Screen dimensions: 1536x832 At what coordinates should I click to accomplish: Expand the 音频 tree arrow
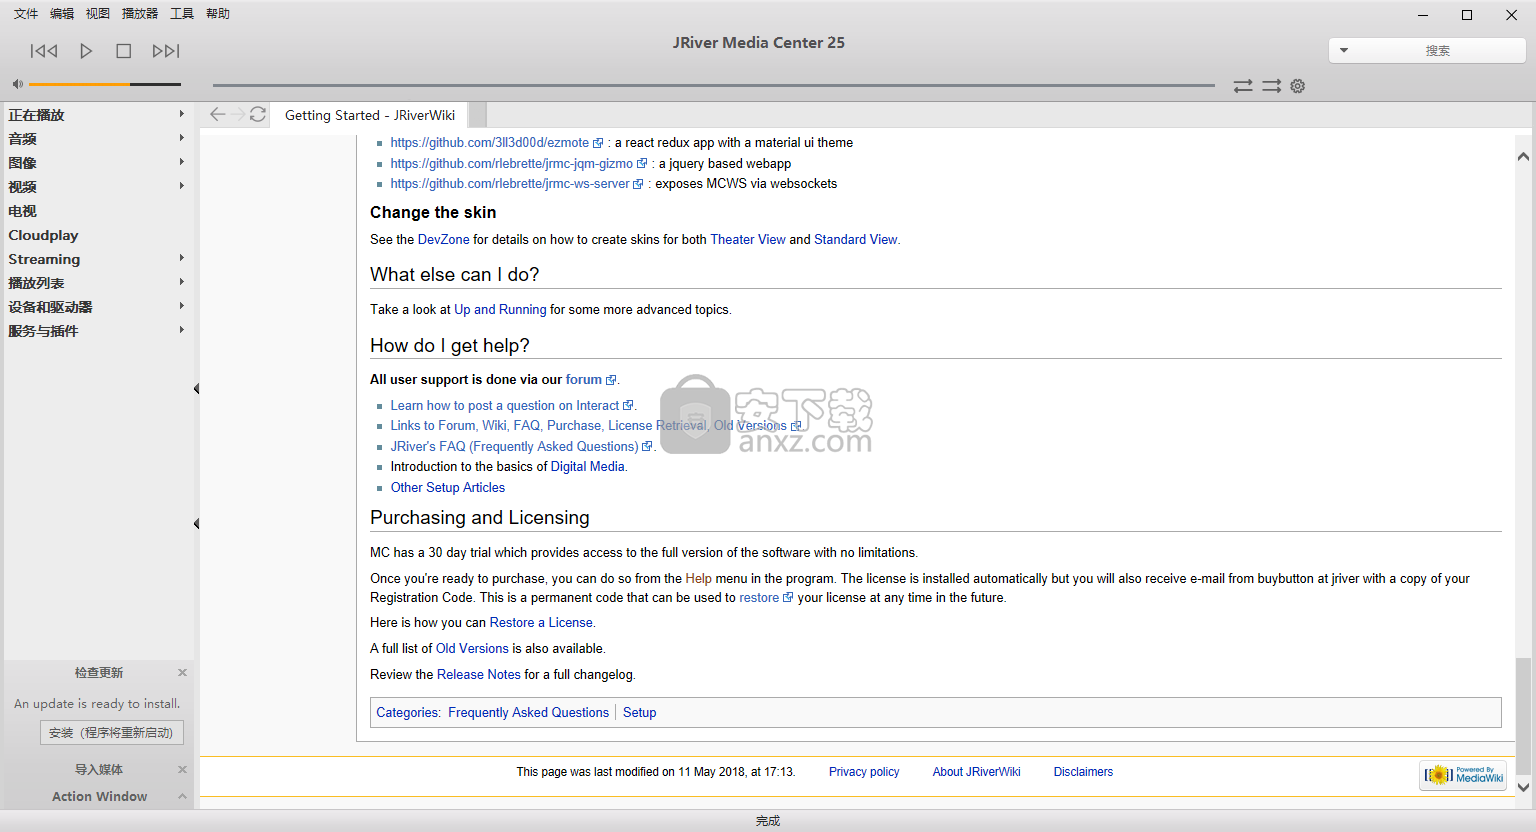click(181, 138)
